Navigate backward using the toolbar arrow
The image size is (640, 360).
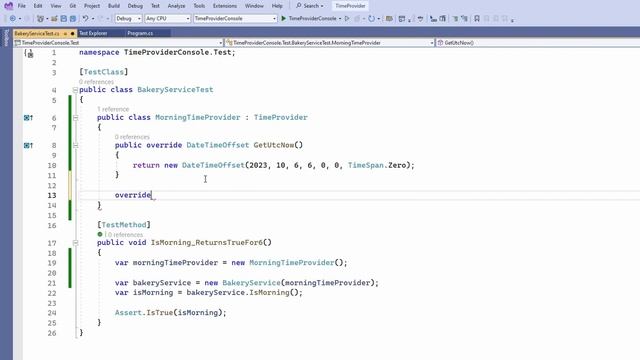point(13,18)
